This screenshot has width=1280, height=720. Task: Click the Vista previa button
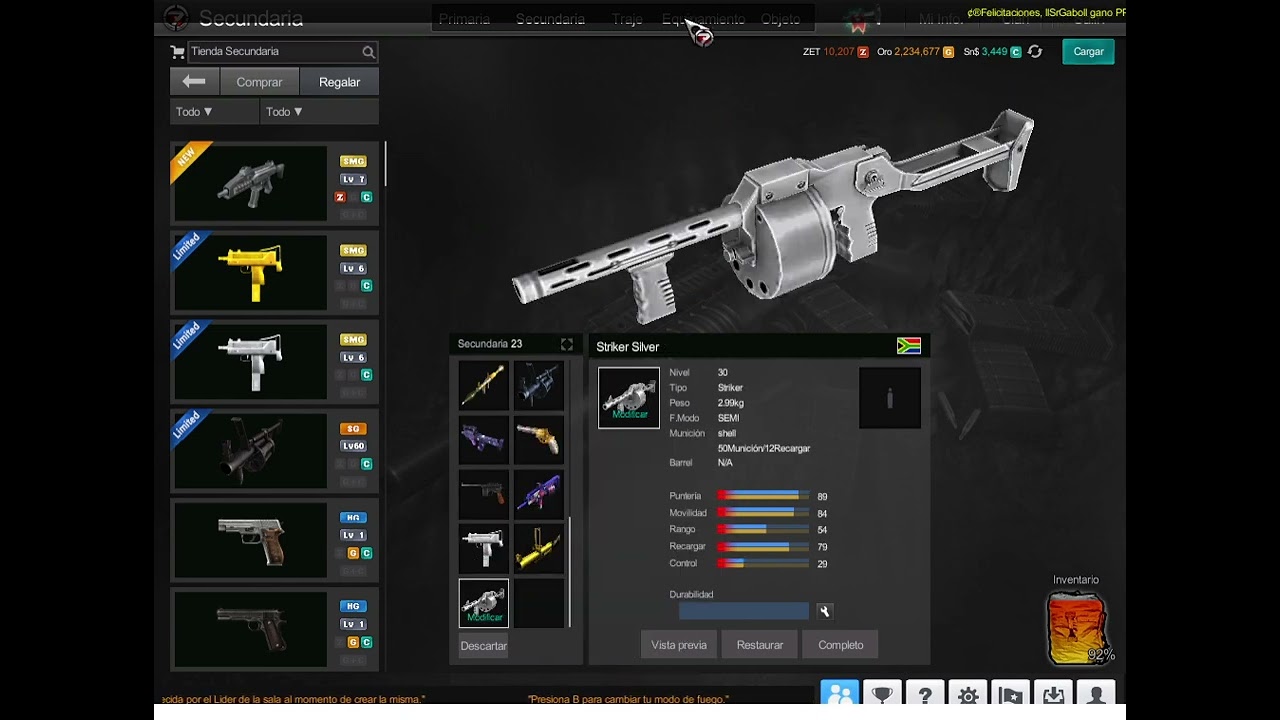pyautogui.click(x=679, y=645)
